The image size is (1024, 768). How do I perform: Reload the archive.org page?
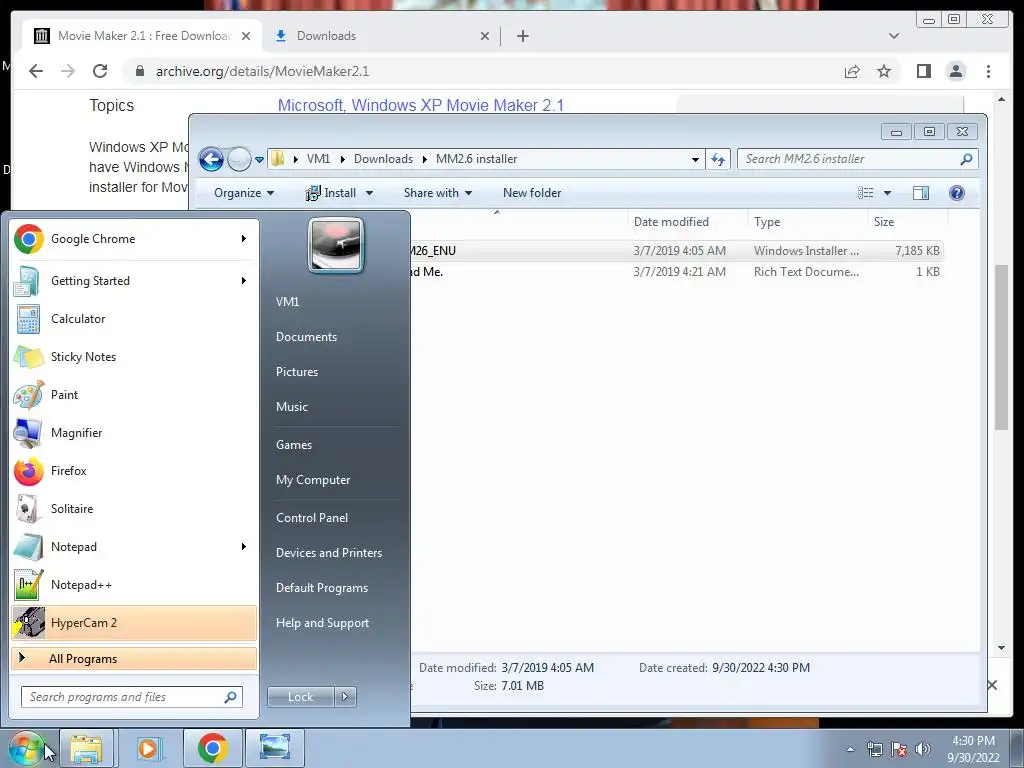[100, 71]
